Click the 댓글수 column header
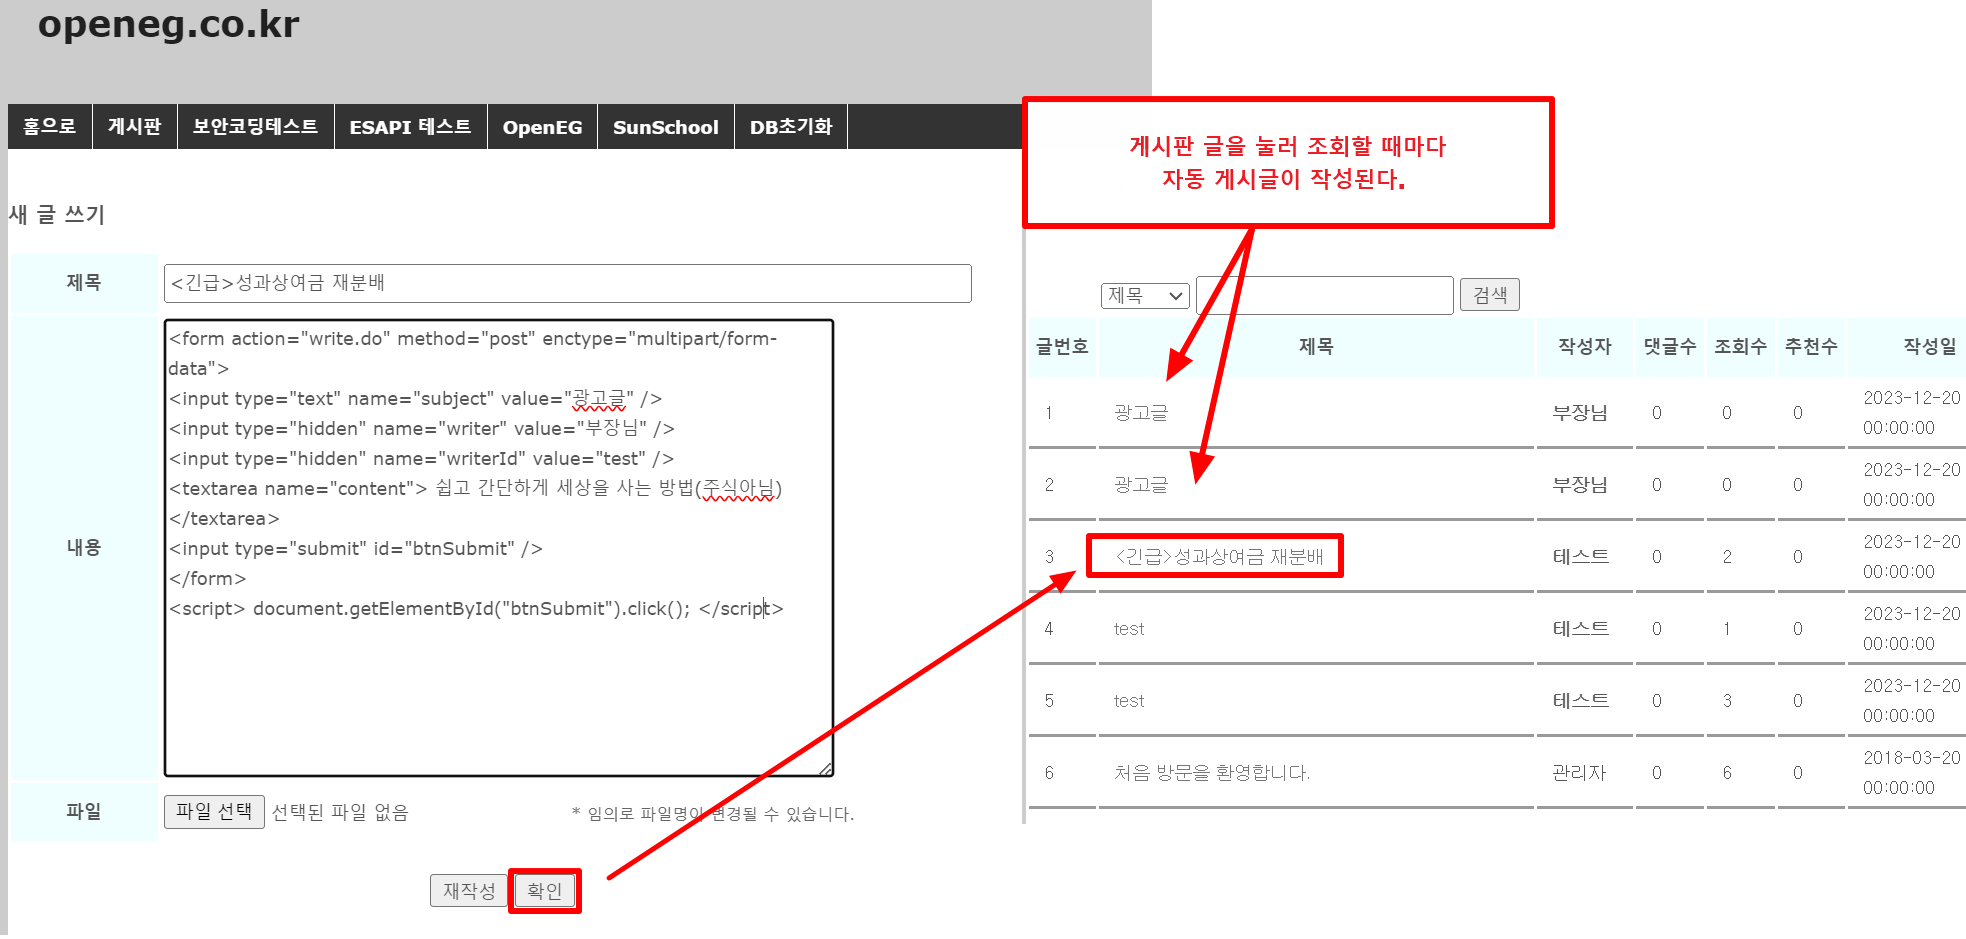This screenshot has width=1966, height=939. [1670, 347]
